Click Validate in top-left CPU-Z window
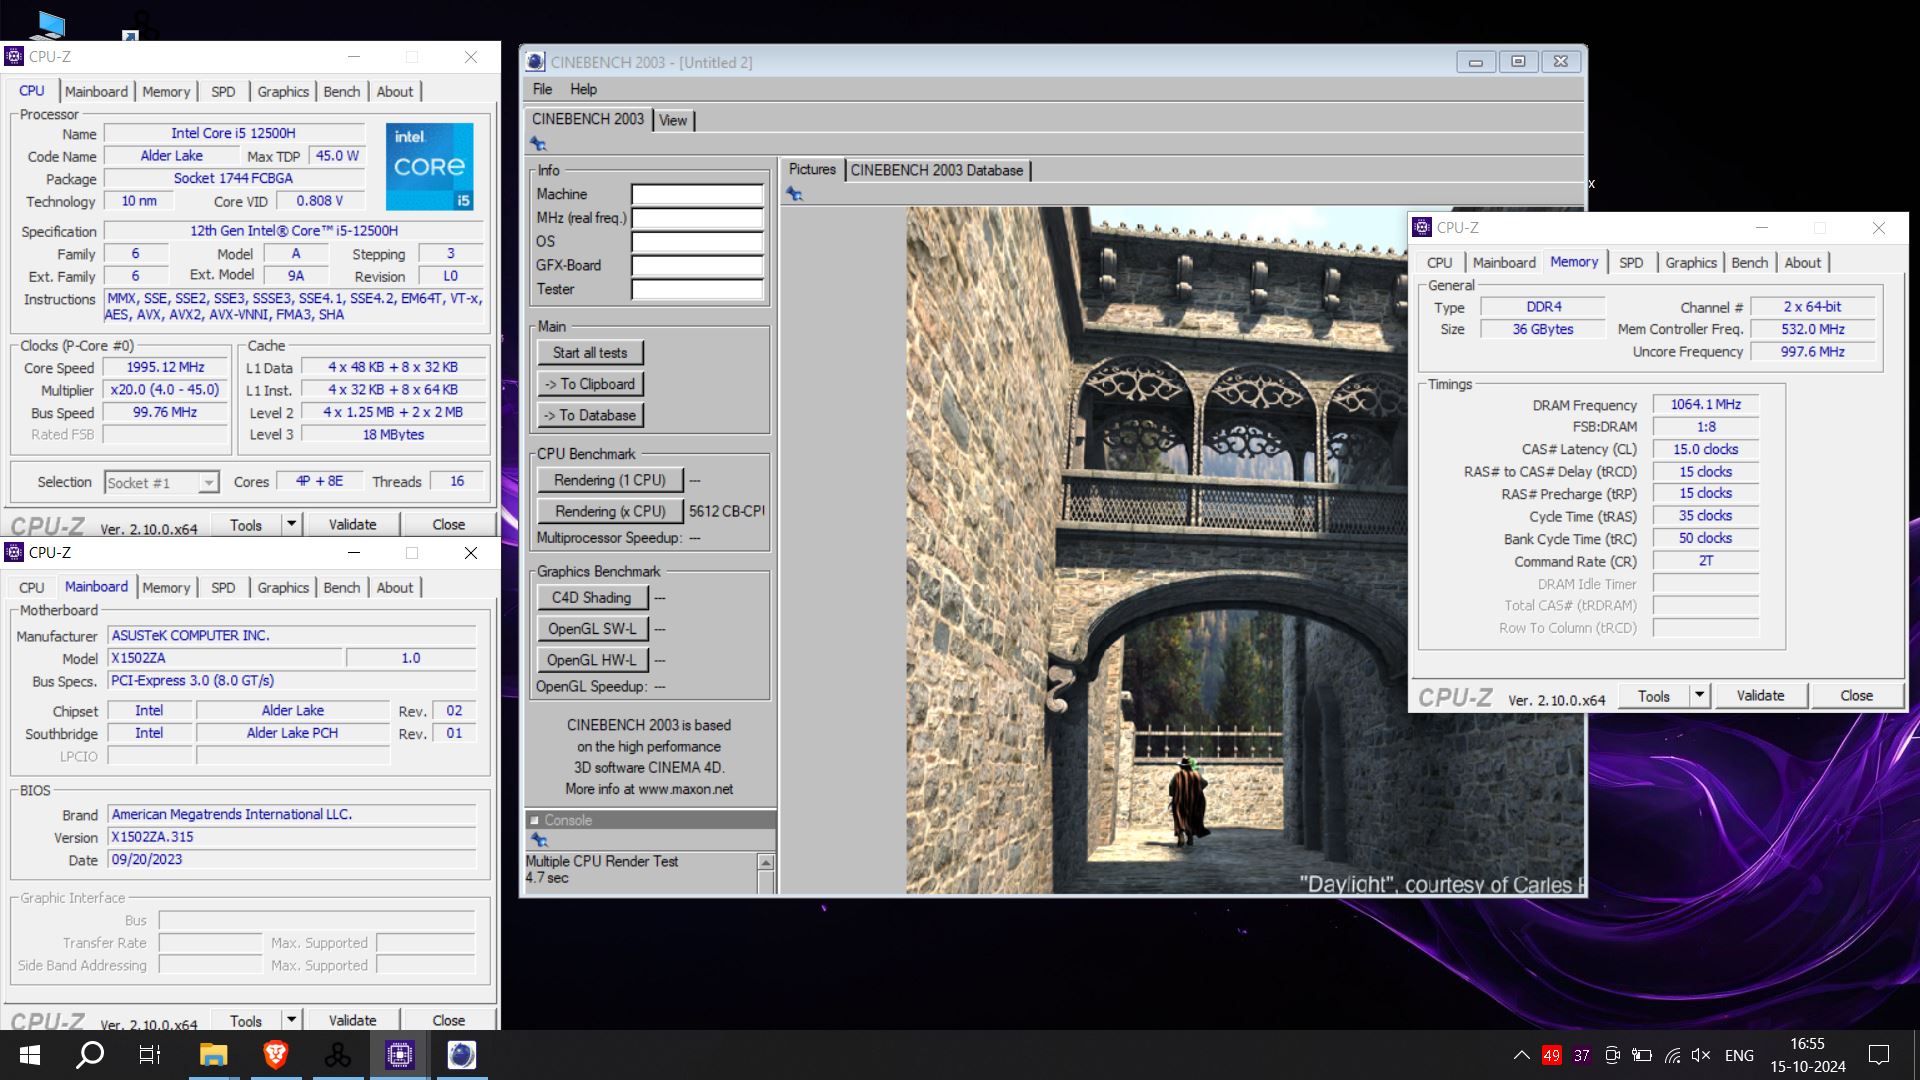This screenshot has width=1920, height=1080. [x=352, y=524]
